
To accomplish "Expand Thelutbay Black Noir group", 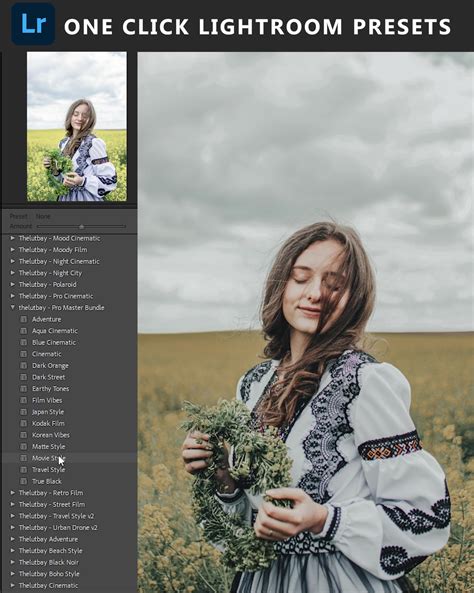I will tap(12, 562).
